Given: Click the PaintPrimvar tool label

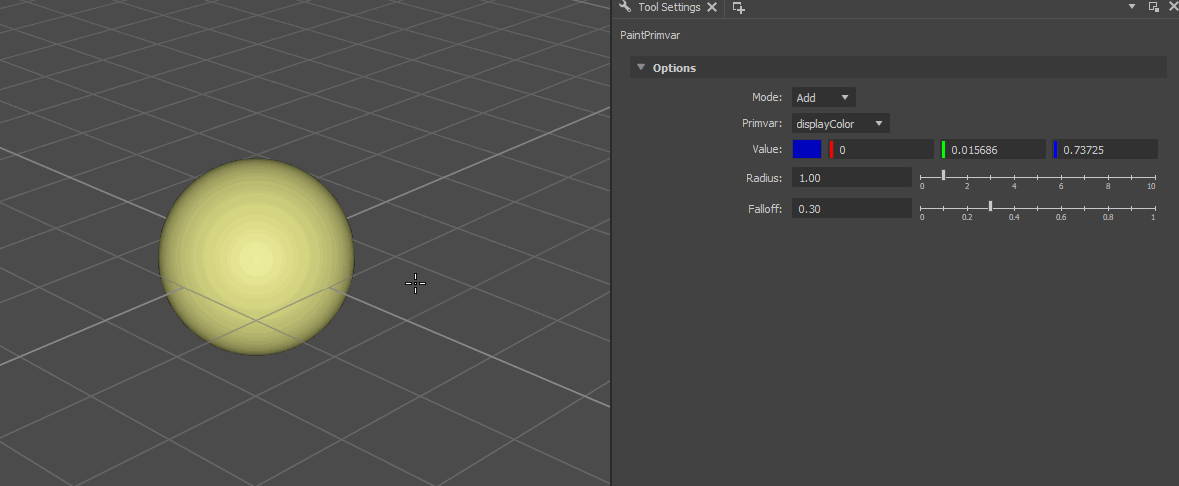Looking at the screenshot, I should [650, 35].
